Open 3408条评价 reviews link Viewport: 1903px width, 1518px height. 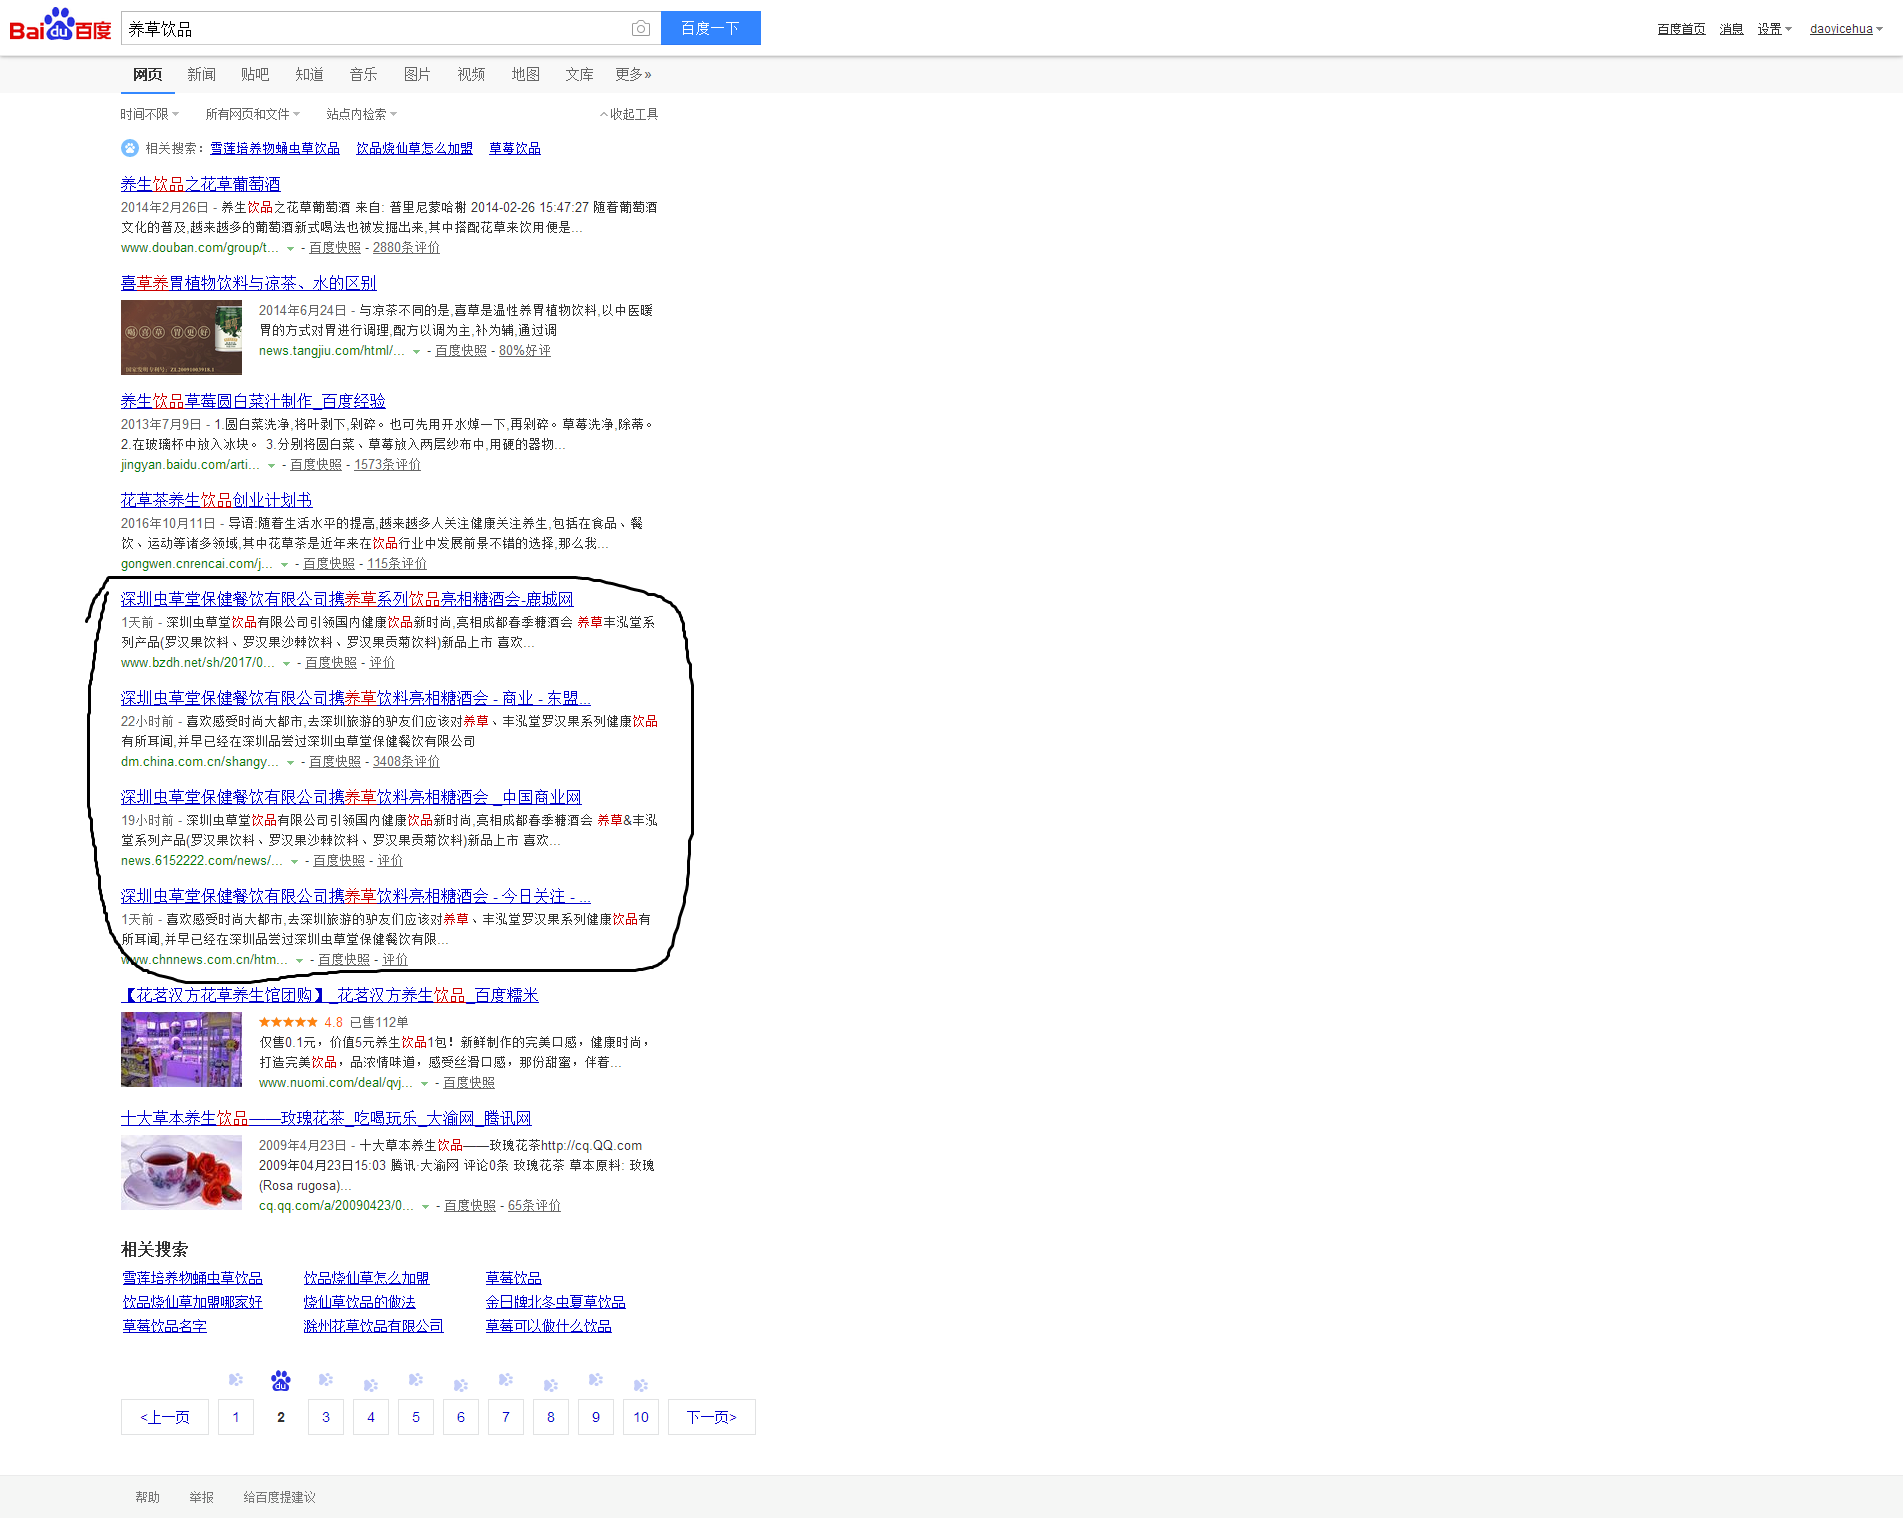click(406, 762)
